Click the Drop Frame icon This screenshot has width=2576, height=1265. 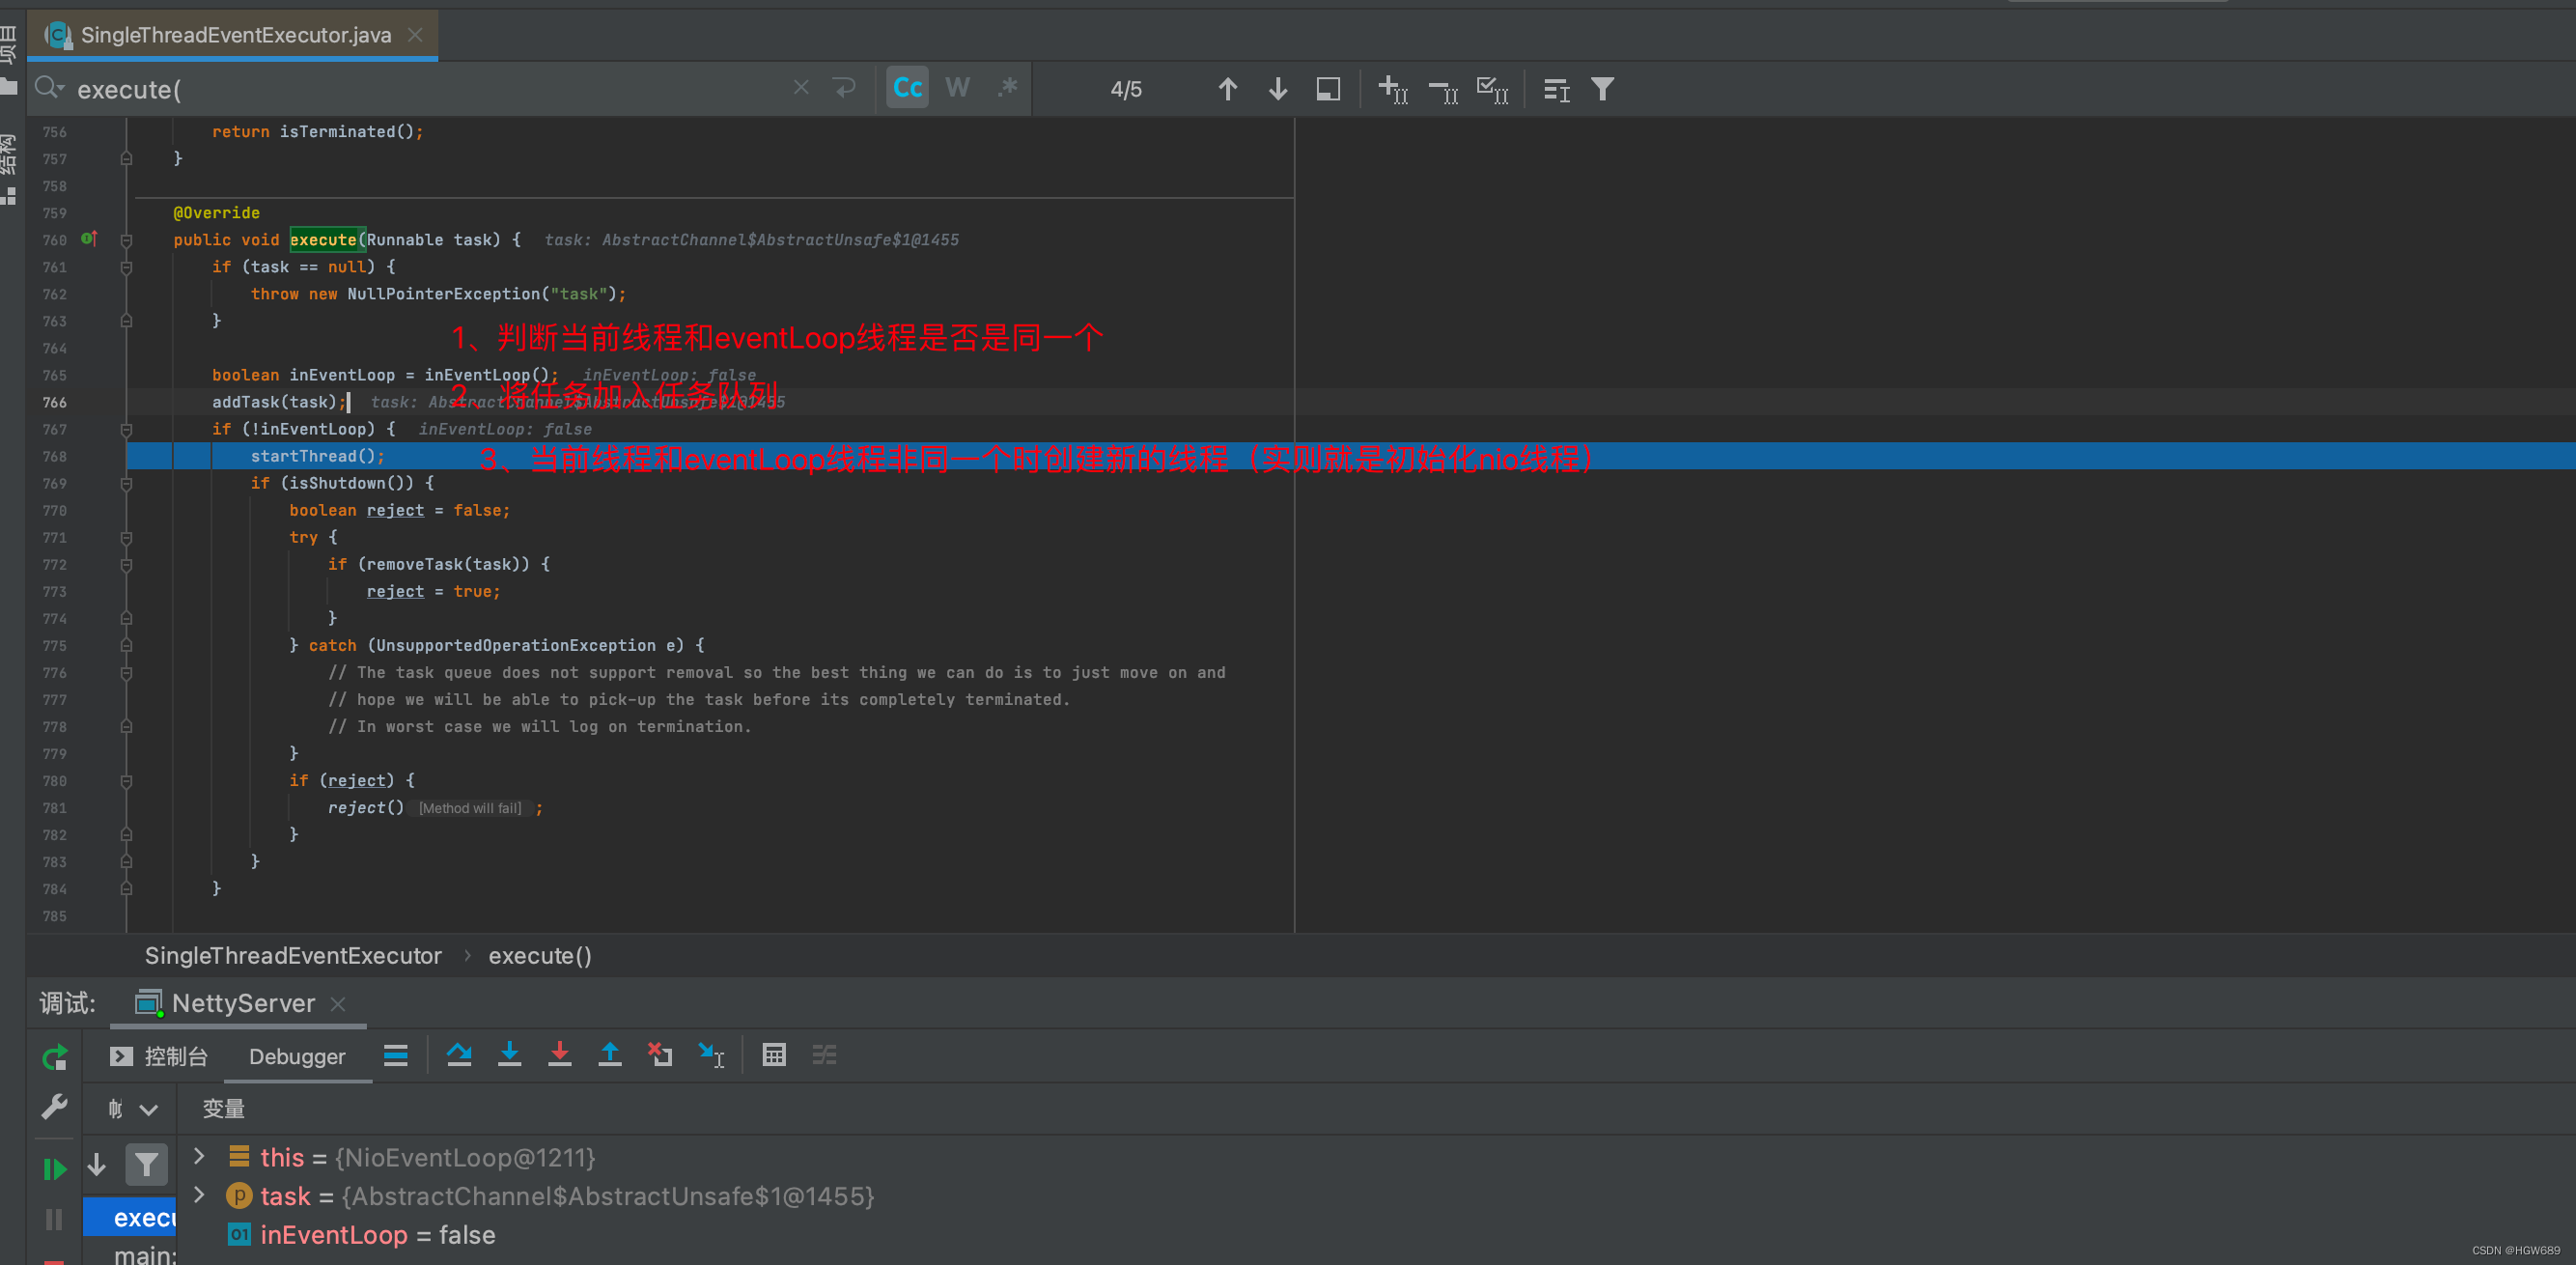[x=660, y=1054]
